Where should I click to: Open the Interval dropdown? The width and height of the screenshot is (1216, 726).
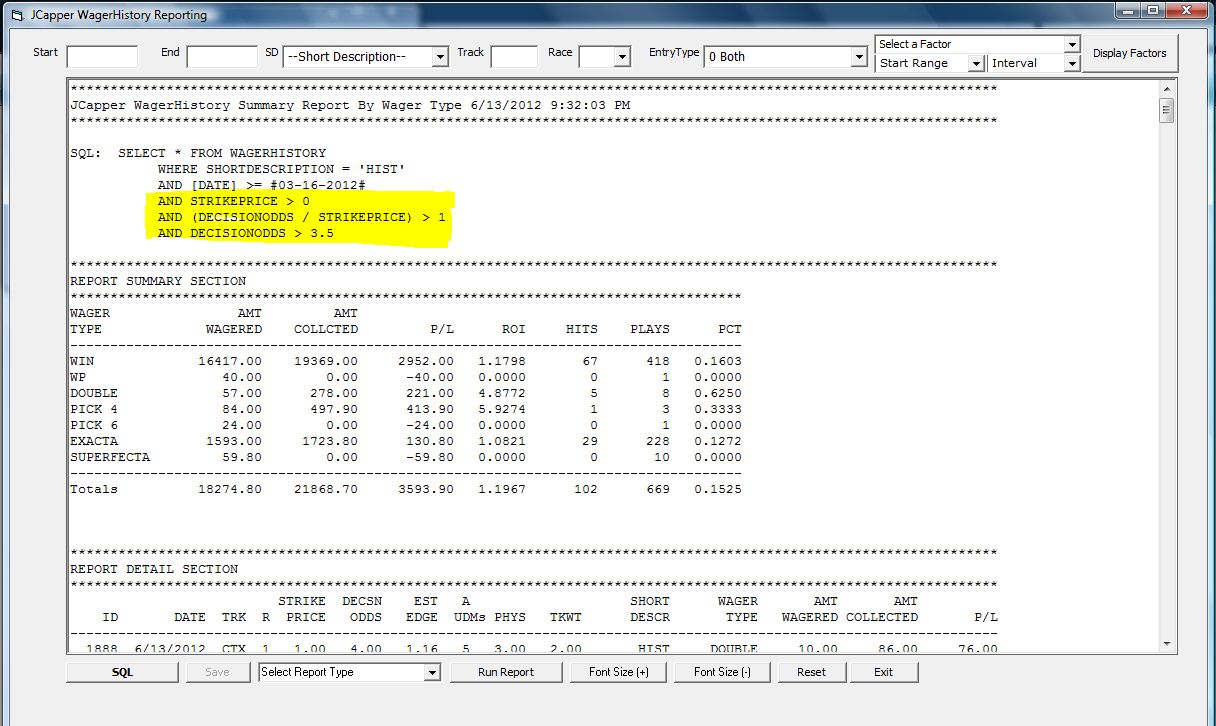click(x=1072, y=63)
